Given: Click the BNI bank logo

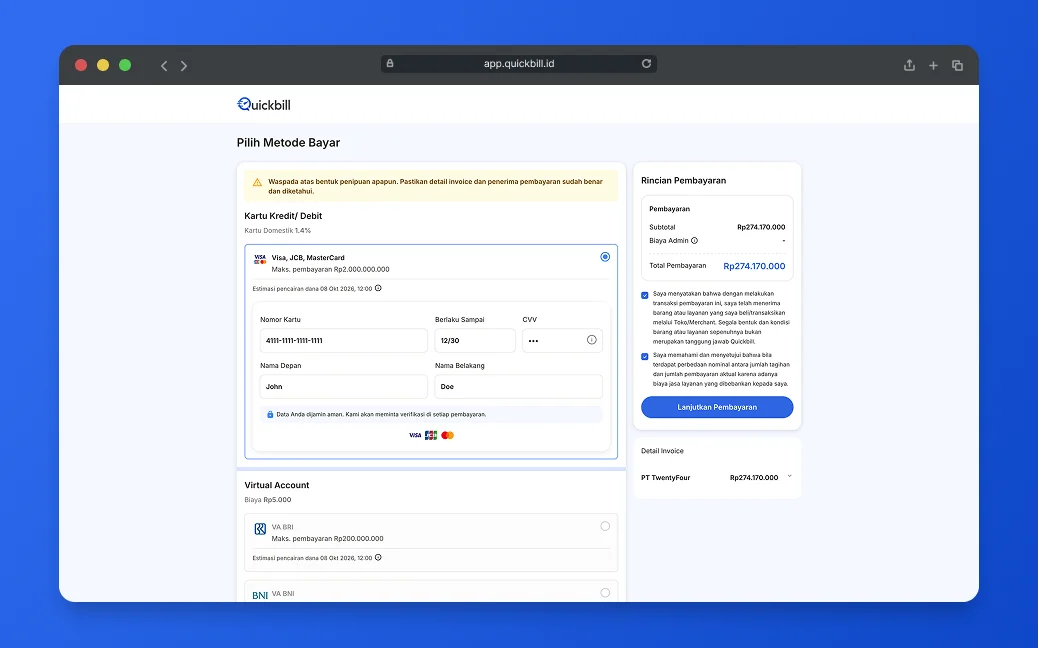Looking at the screenshot, I should pos(260,595).
